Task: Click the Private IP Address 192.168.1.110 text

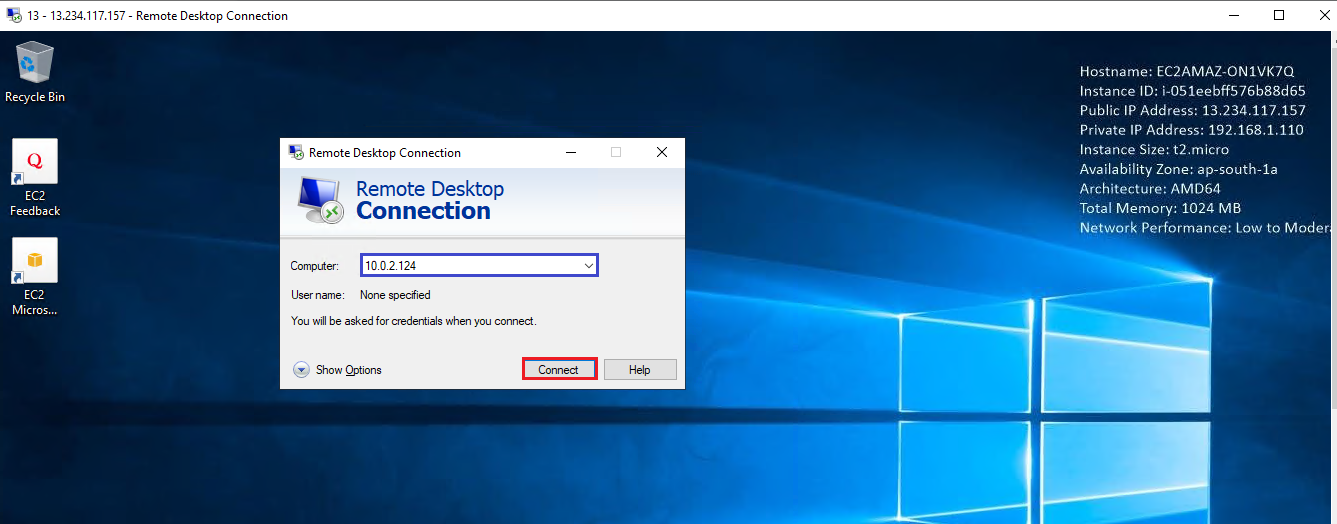Action: [1190, 130]
